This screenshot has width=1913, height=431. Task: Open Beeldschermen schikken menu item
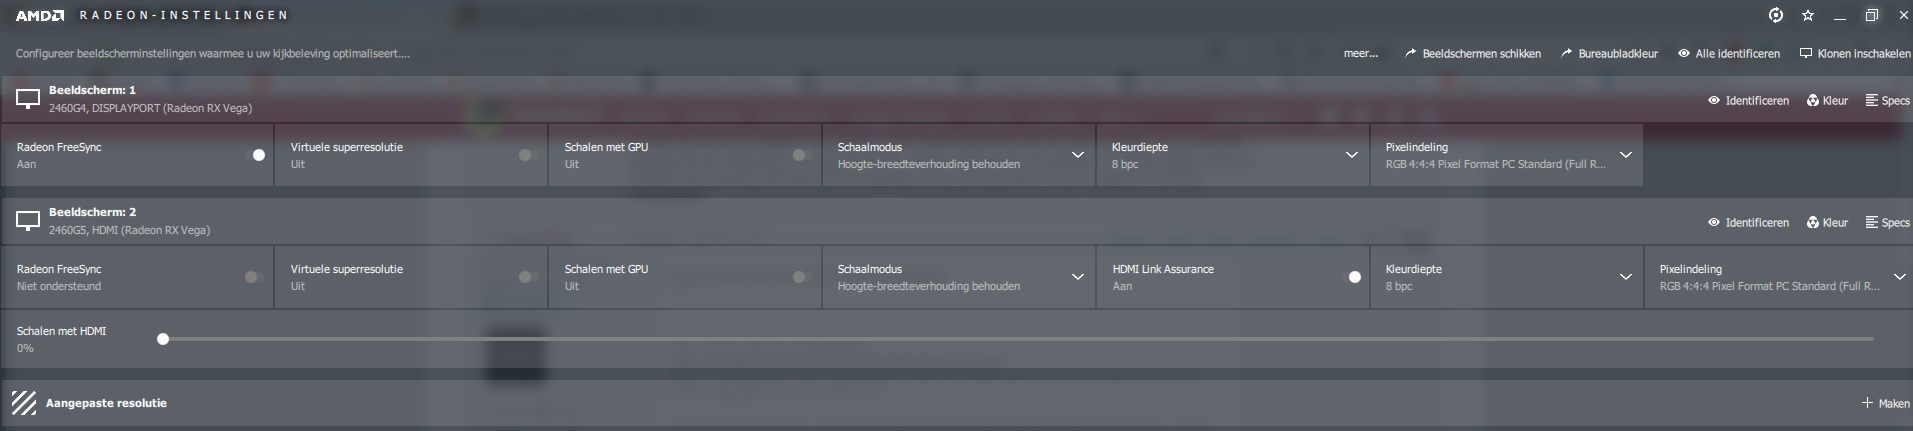pos(1472,53)
